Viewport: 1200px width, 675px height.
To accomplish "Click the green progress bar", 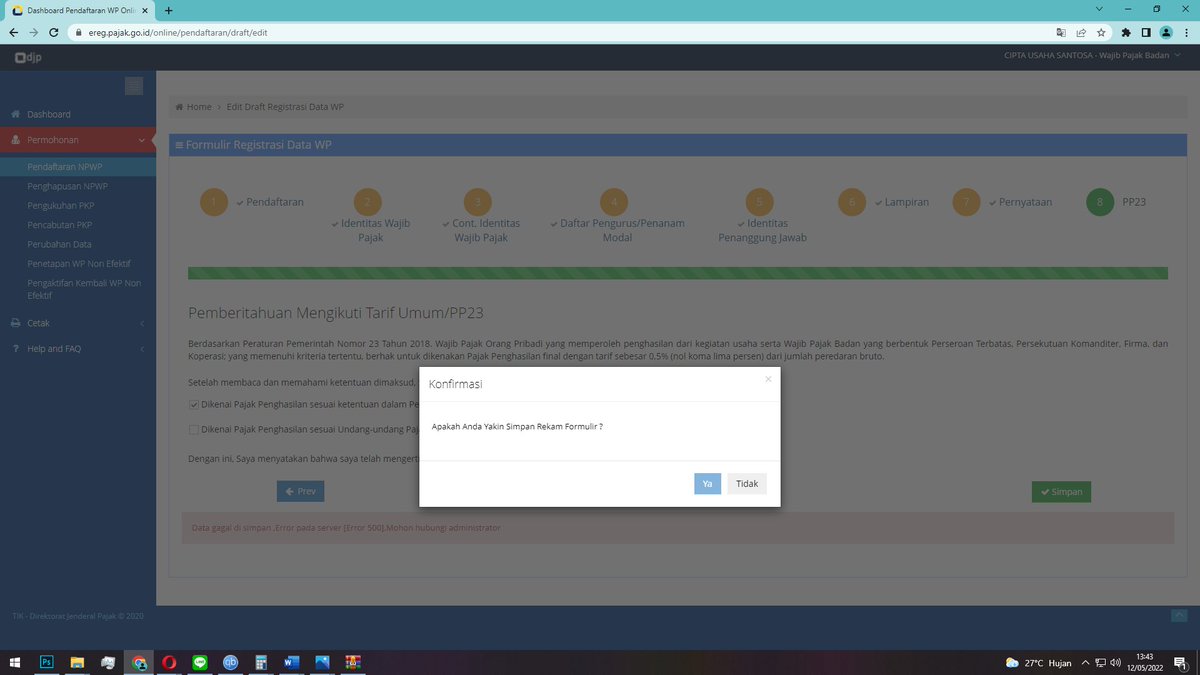I will tap(678, 273).
